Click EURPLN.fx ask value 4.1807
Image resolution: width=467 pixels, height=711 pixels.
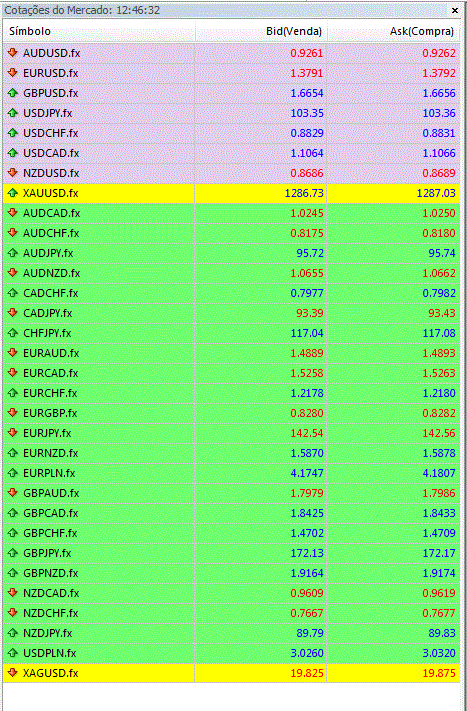(x=439, y=473)
